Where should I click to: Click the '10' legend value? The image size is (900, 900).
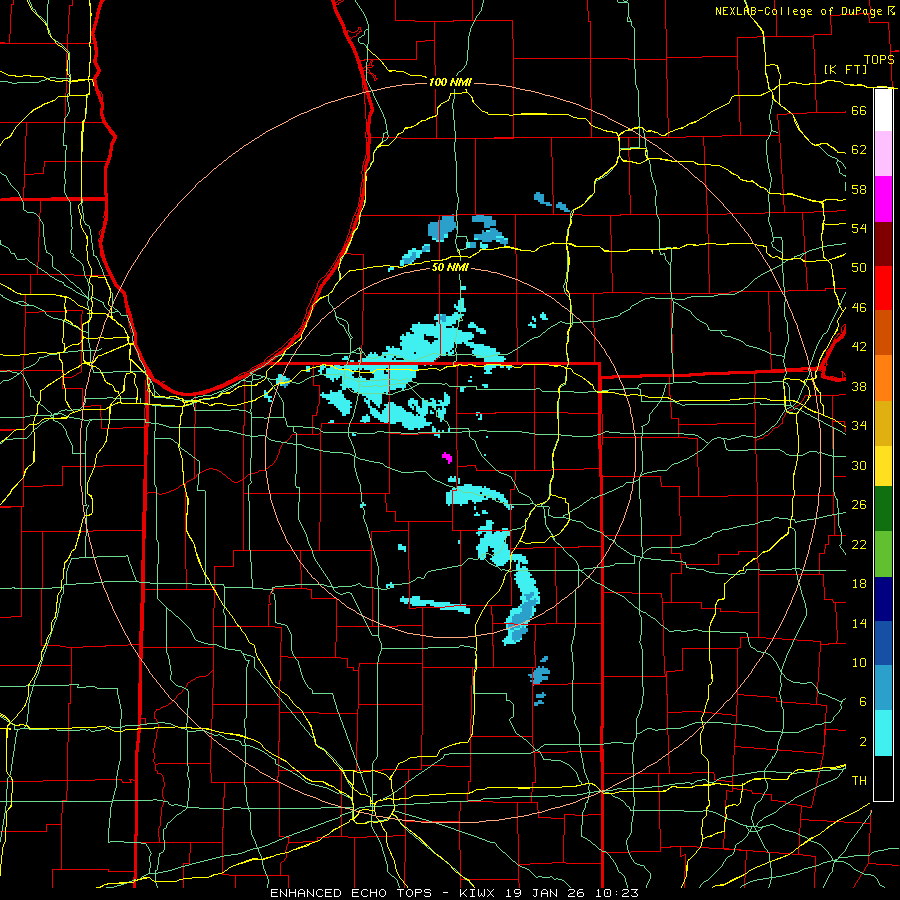pyautogui.click(x=859, y=662)
